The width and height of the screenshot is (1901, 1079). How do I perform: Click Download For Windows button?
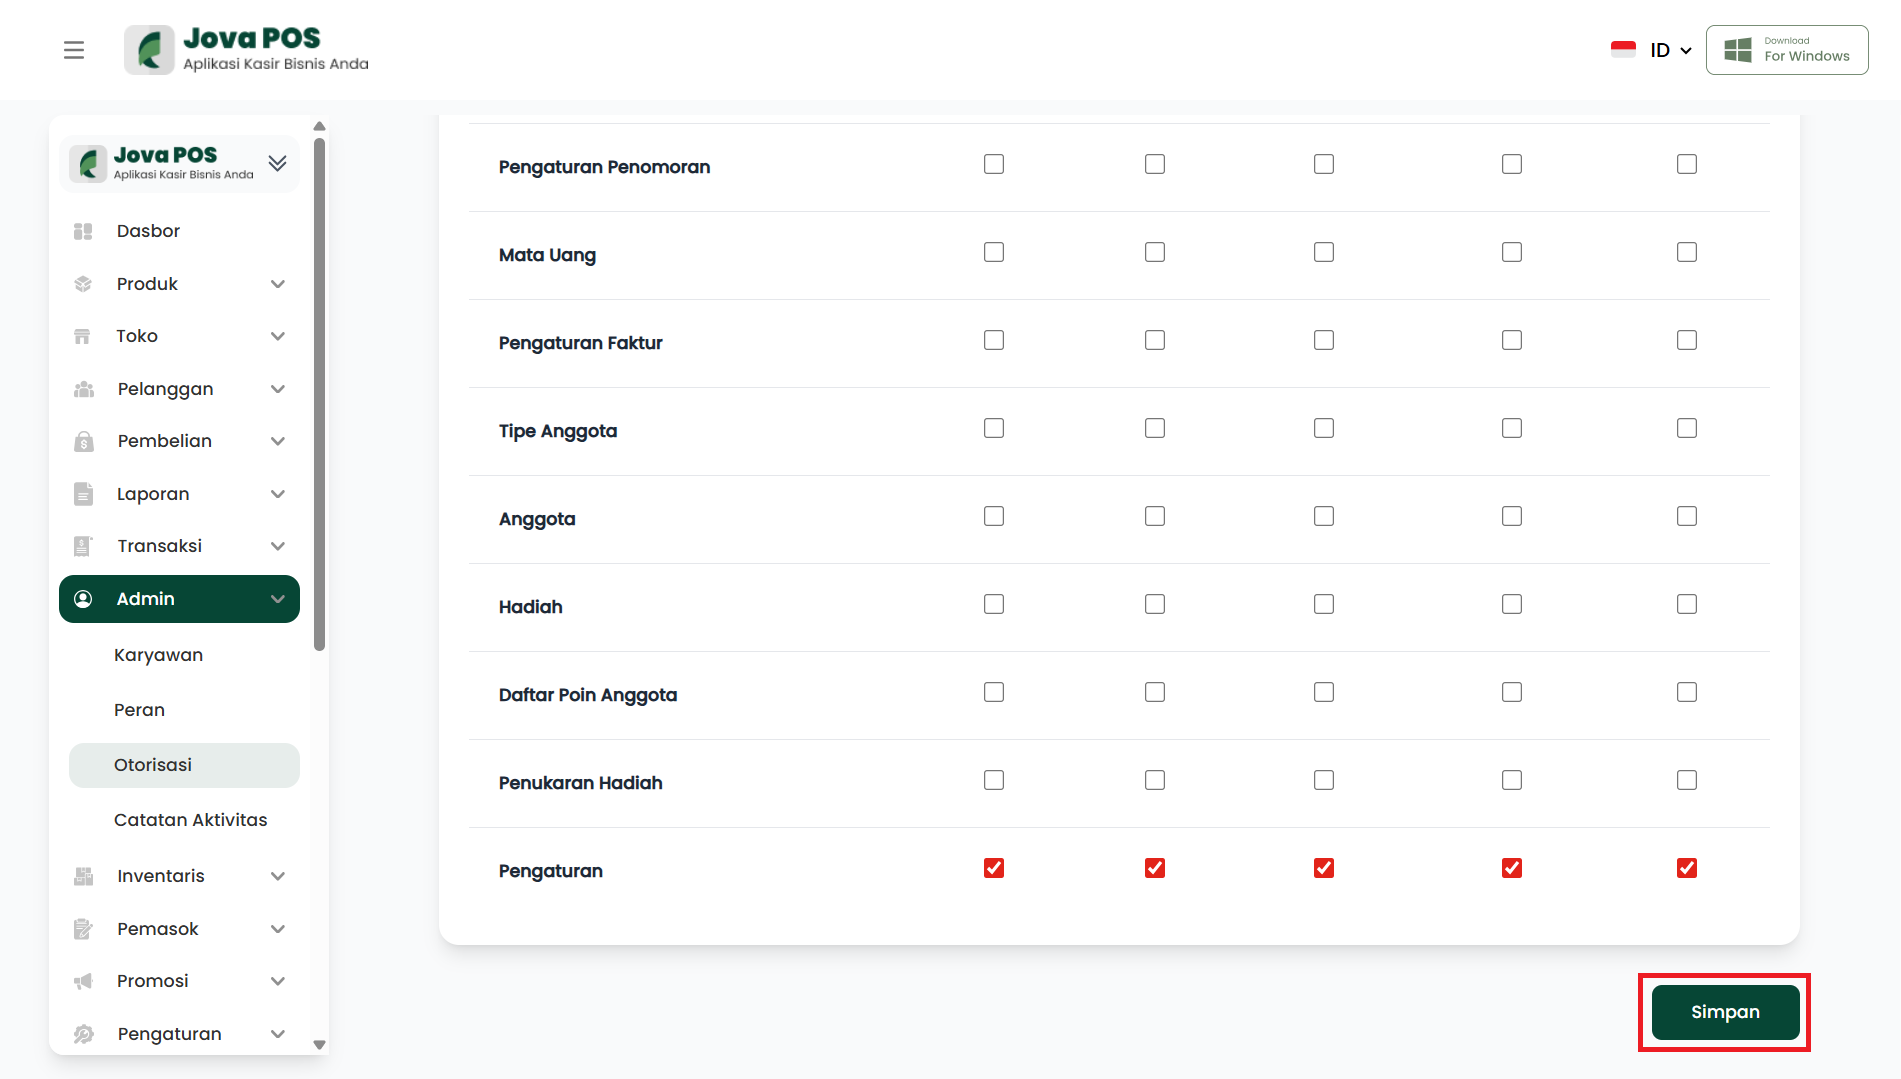(1786, 50)
